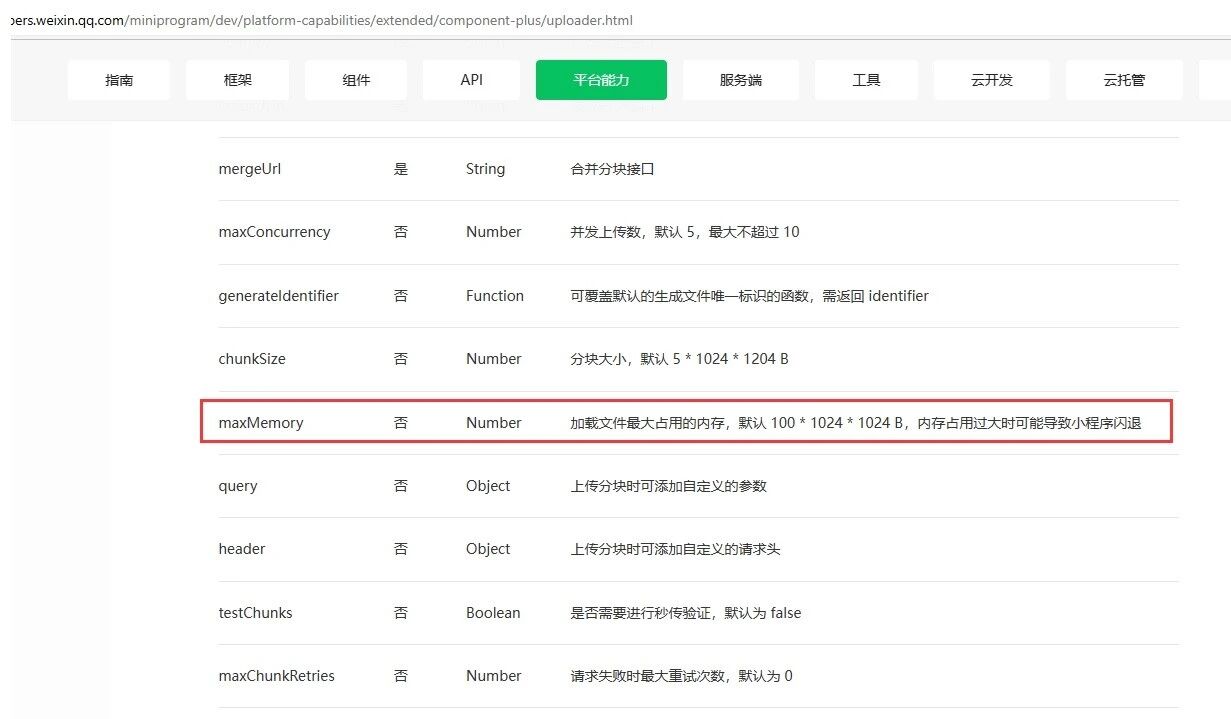
Task: Click the 加载文件最大占用的内存 description
Action: pos(856,423)
